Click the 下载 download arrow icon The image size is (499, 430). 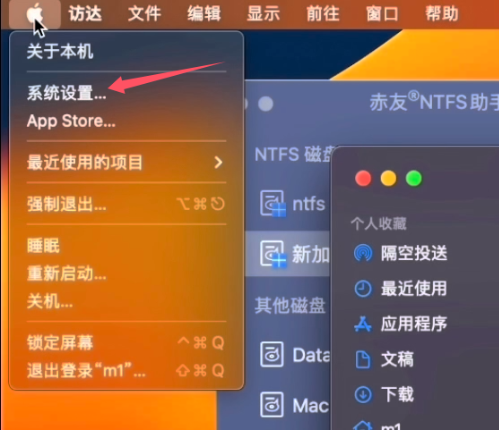click(363, 394)
